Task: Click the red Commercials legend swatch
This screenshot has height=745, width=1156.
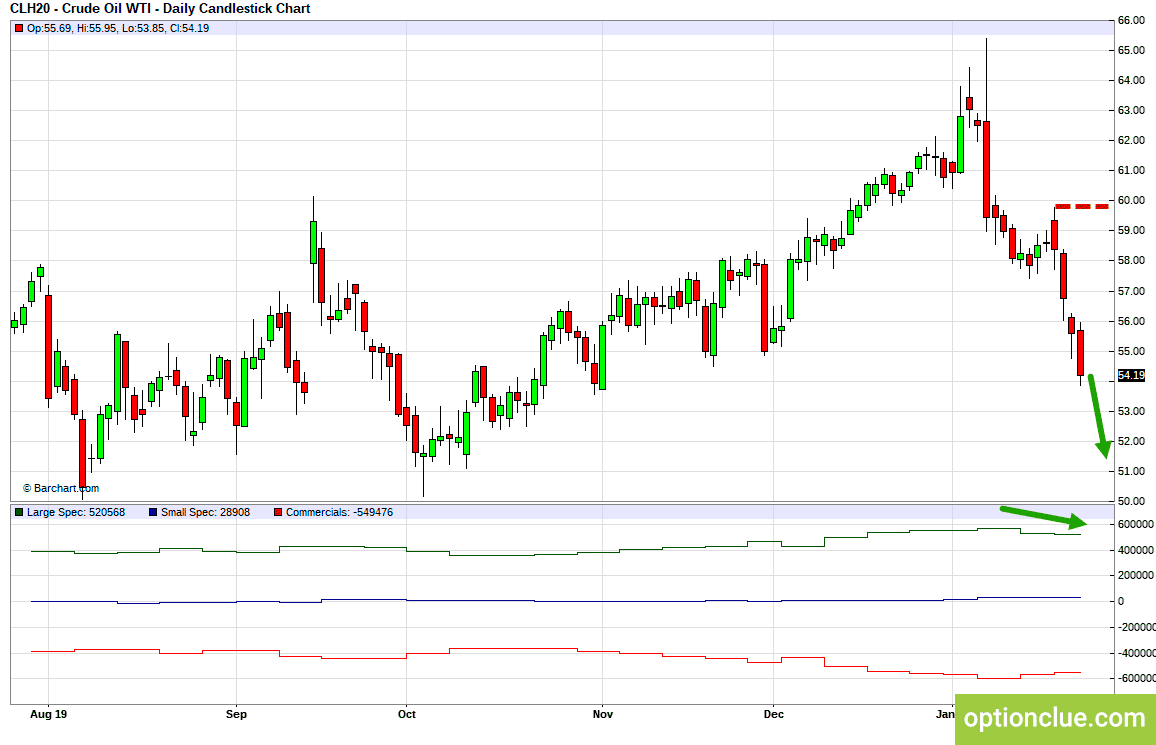Action: [x=278, y=512]
